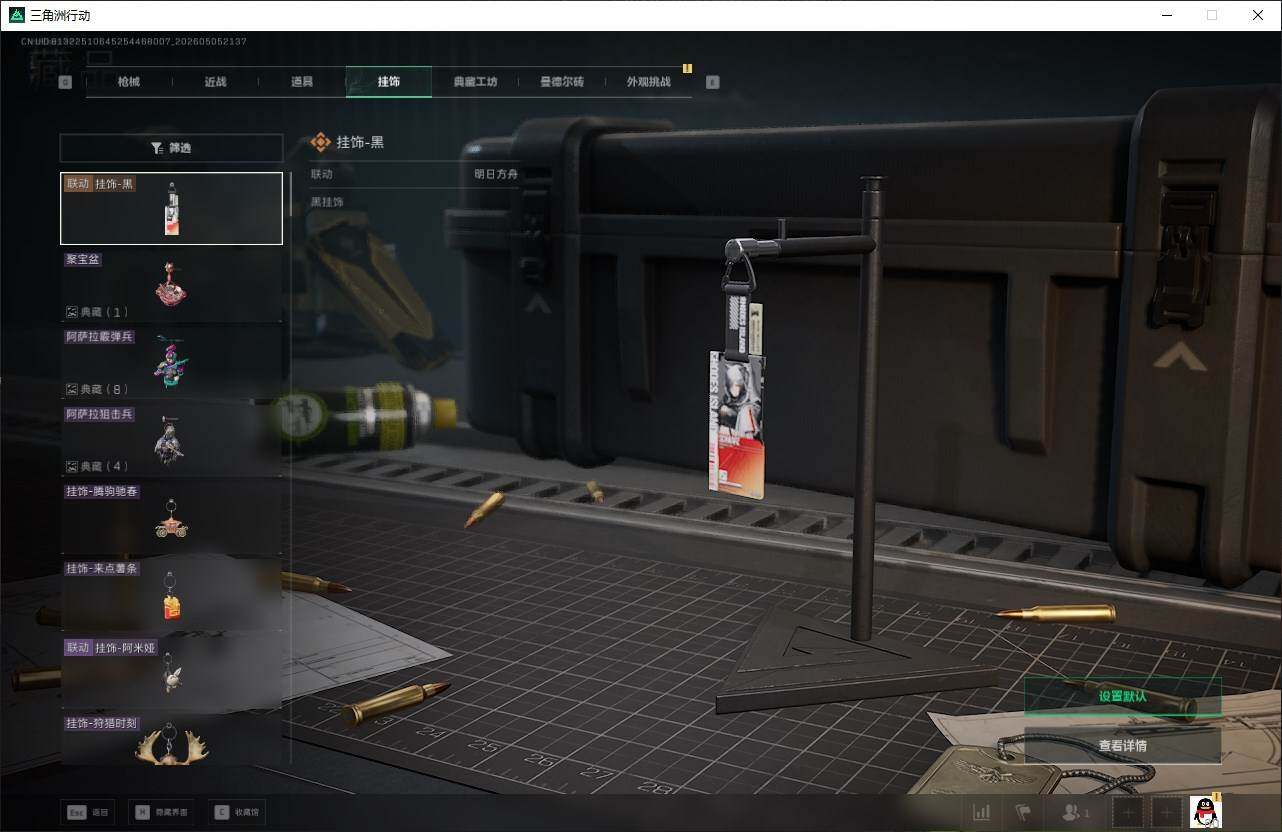Select the 挂饰-黑 charm item

click(x=171, y=209)
